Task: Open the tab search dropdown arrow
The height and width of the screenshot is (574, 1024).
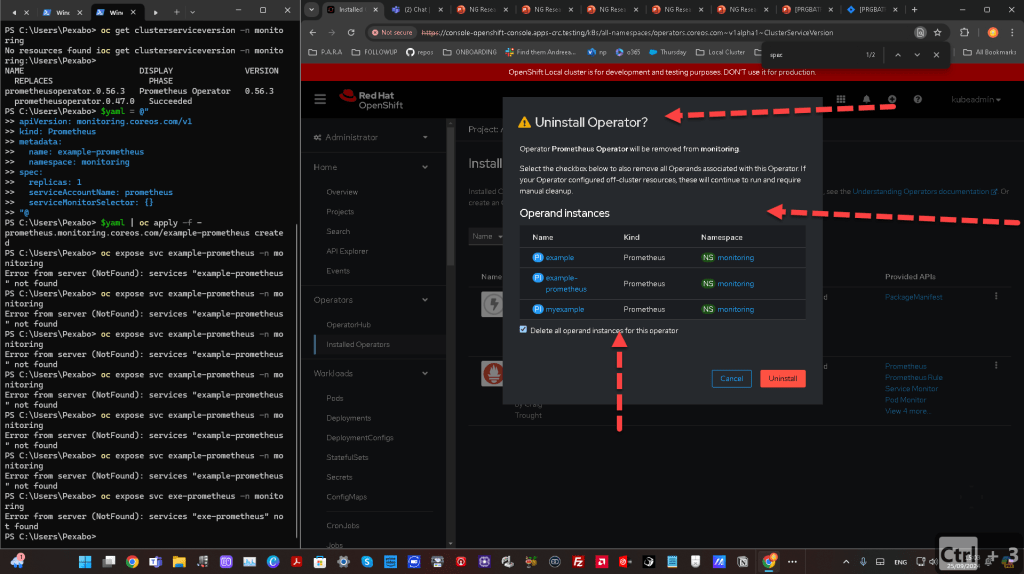Action: [x=312, y=10]
